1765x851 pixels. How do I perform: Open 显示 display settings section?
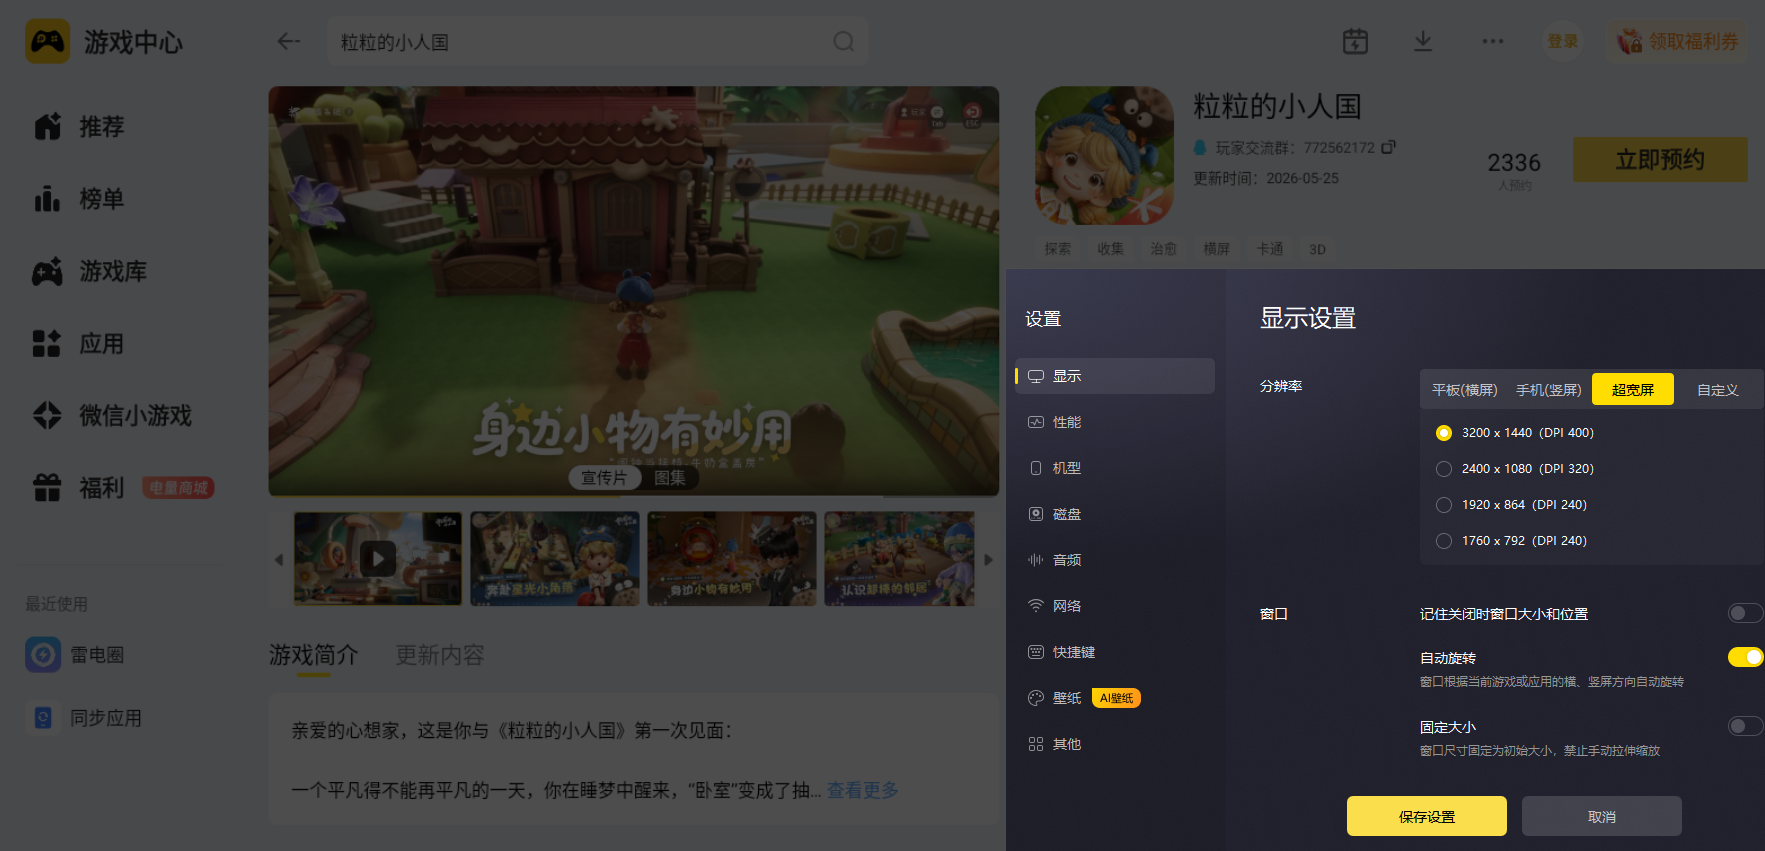[x=1115, y=376]
